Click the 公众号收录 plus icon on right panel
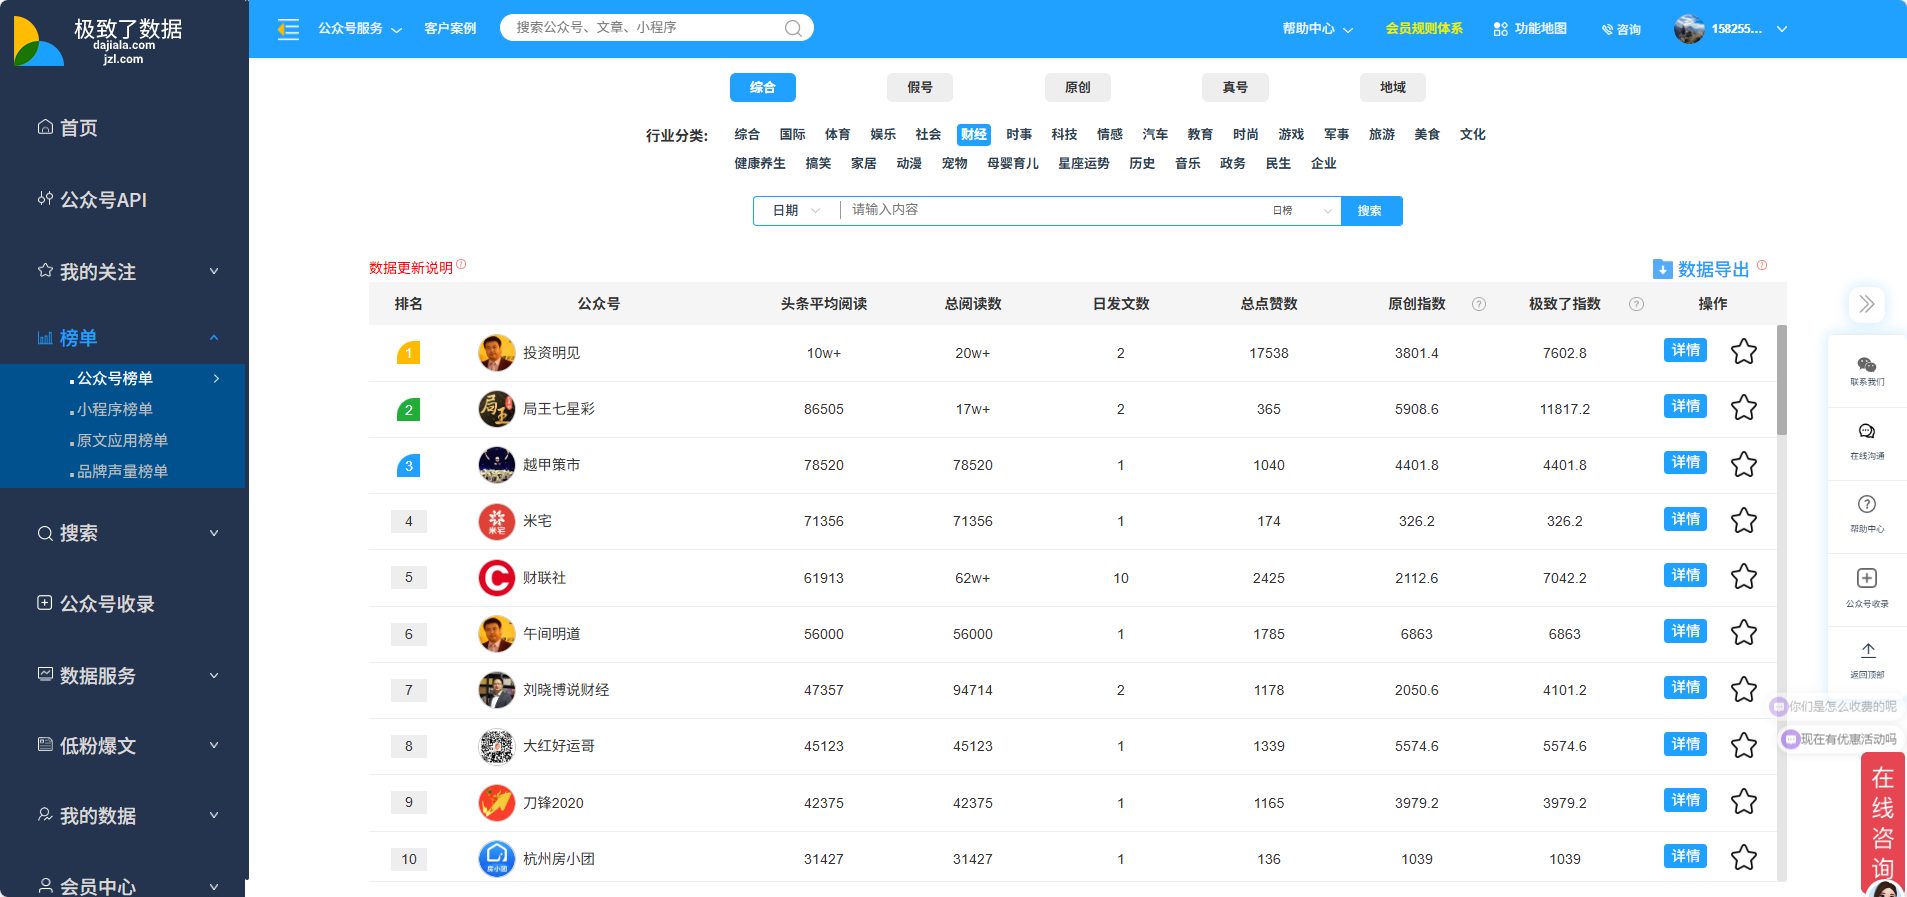Screen dimensions: 1907x897 click(1866, 578)
